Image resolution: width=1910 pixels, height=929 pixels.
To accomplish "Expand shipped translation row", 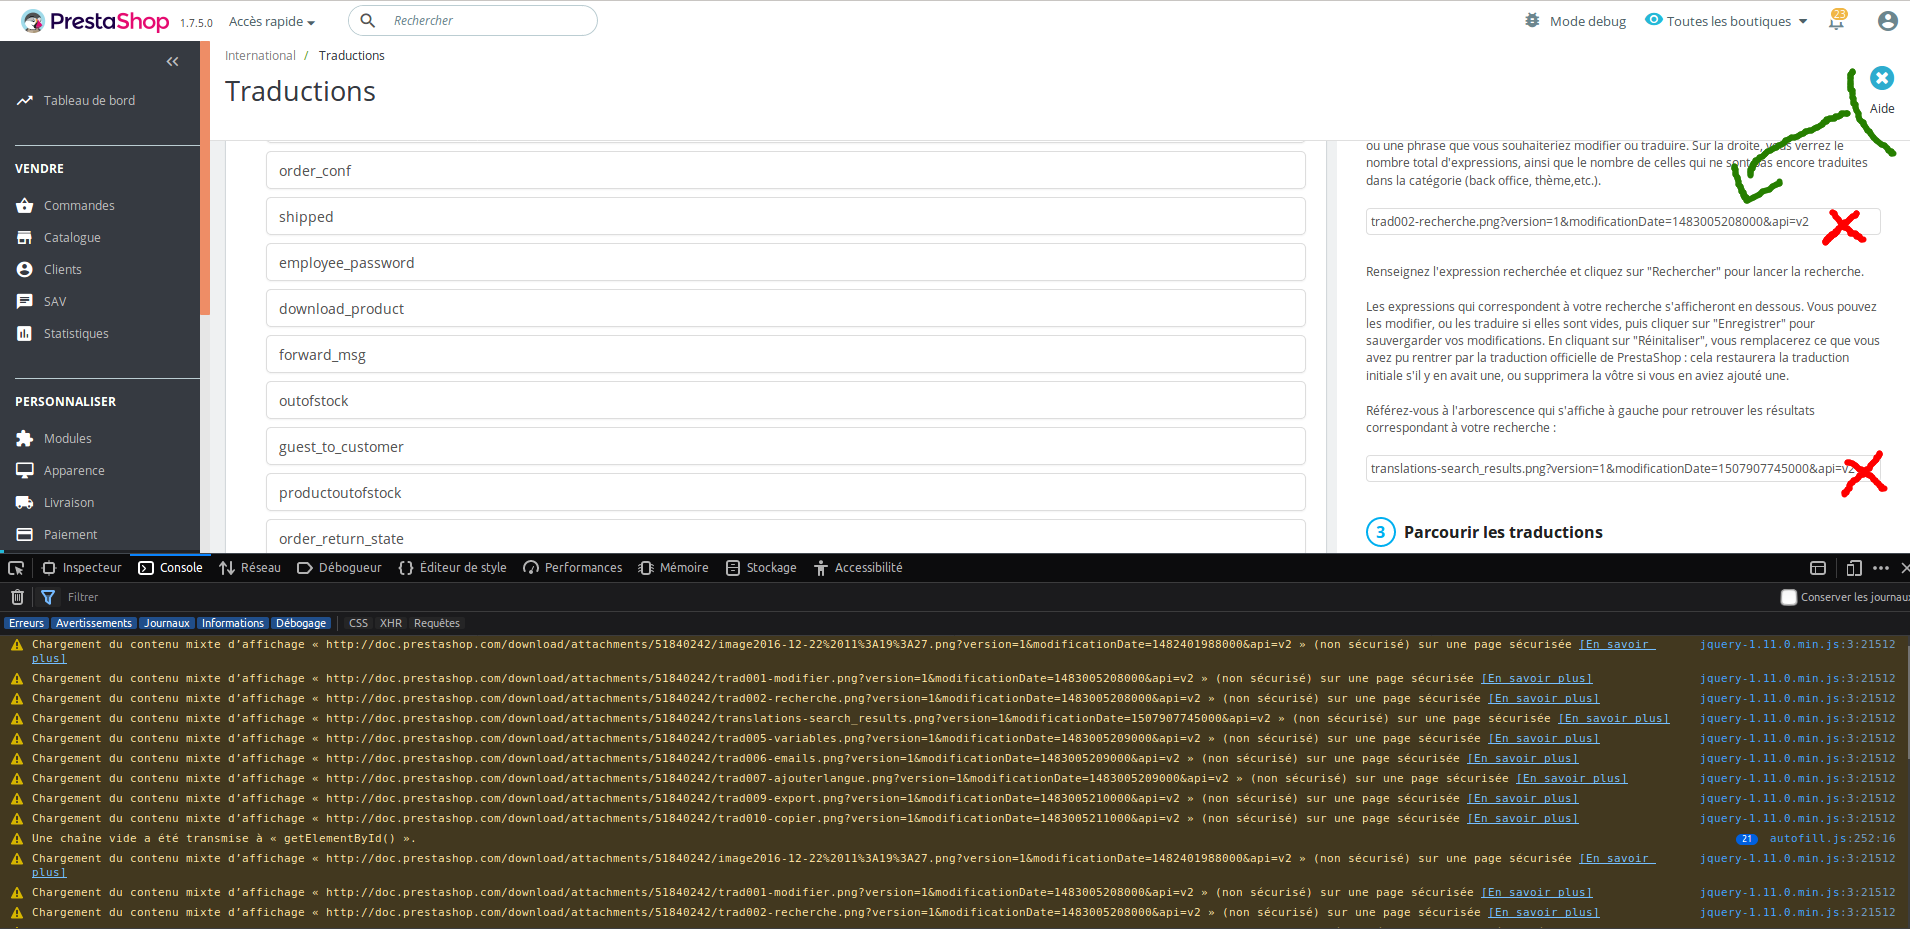I will [786, 217].
